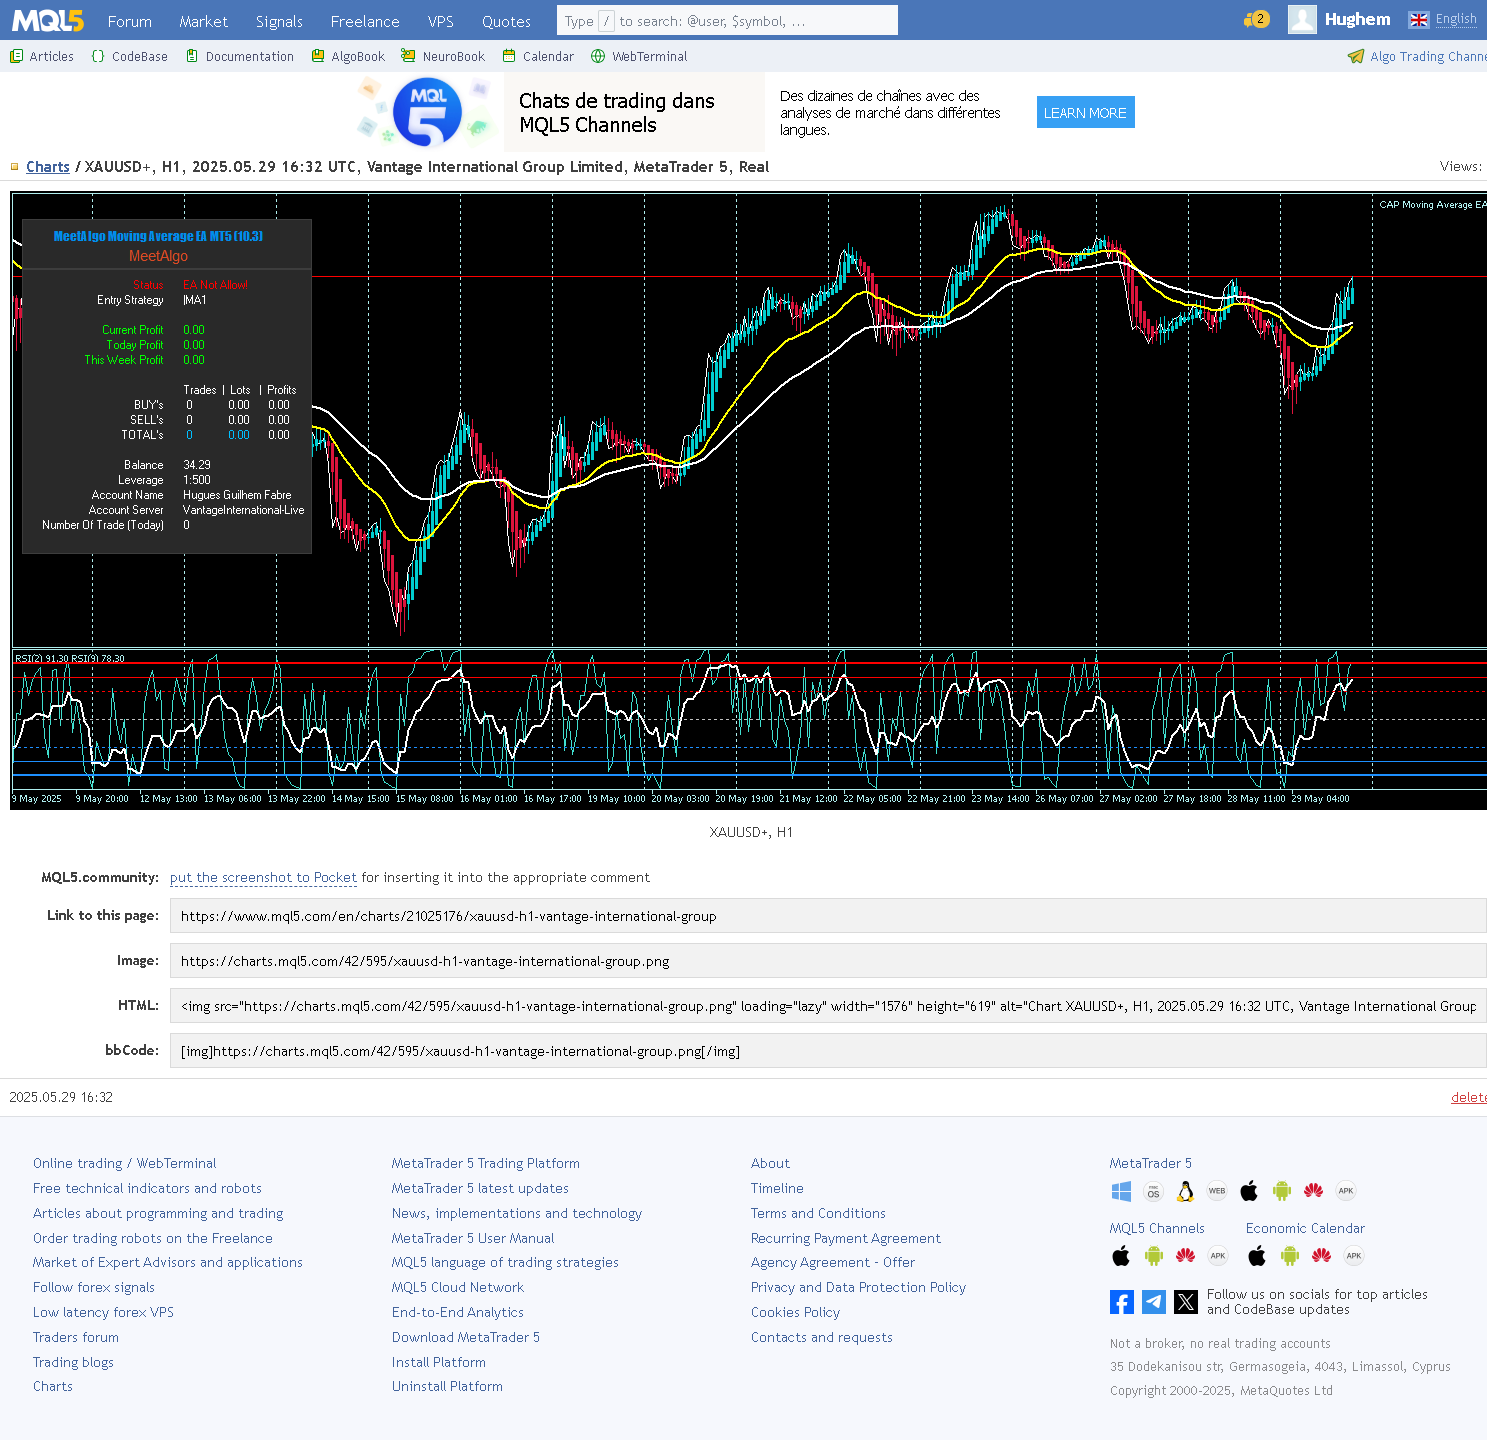1487x1440 pixels.
Task: Get MQL5 Channels Android icon
Action: pyautogui.click(x=1154, y=1256)
